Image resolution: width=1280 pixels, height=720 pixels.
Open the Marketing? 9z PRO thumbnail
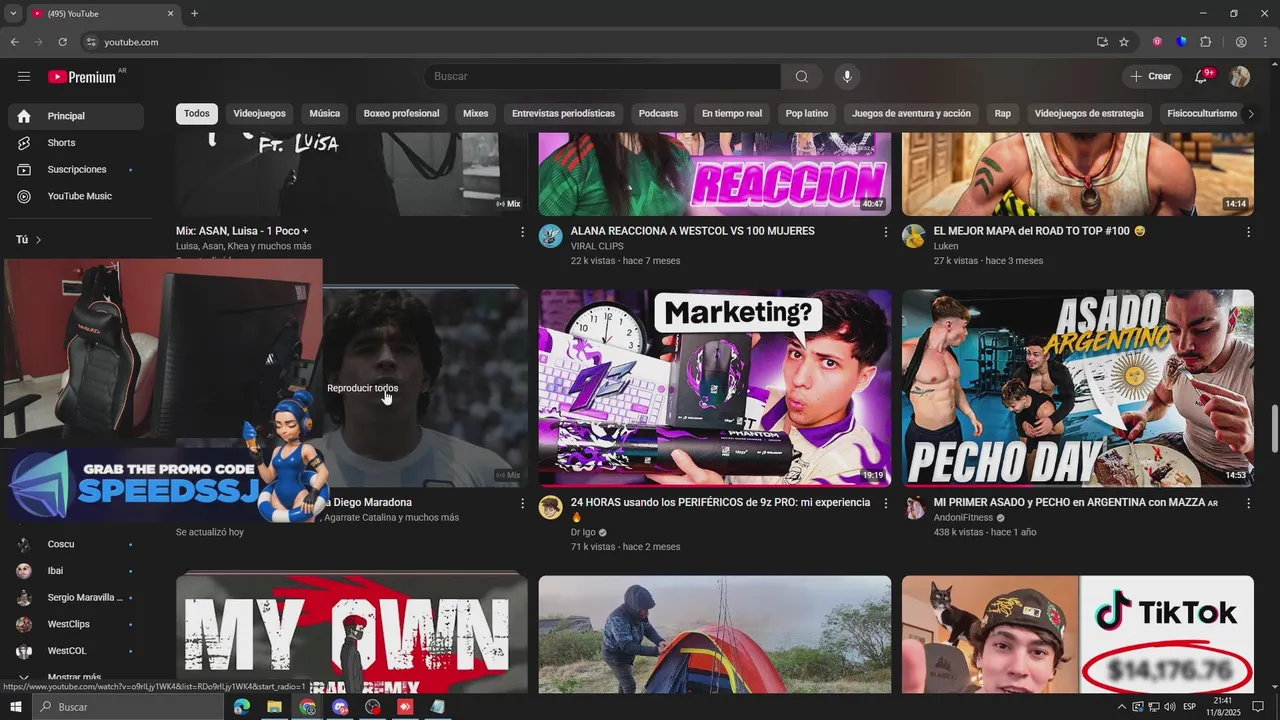pyautogui.click(x=715, y=388)
